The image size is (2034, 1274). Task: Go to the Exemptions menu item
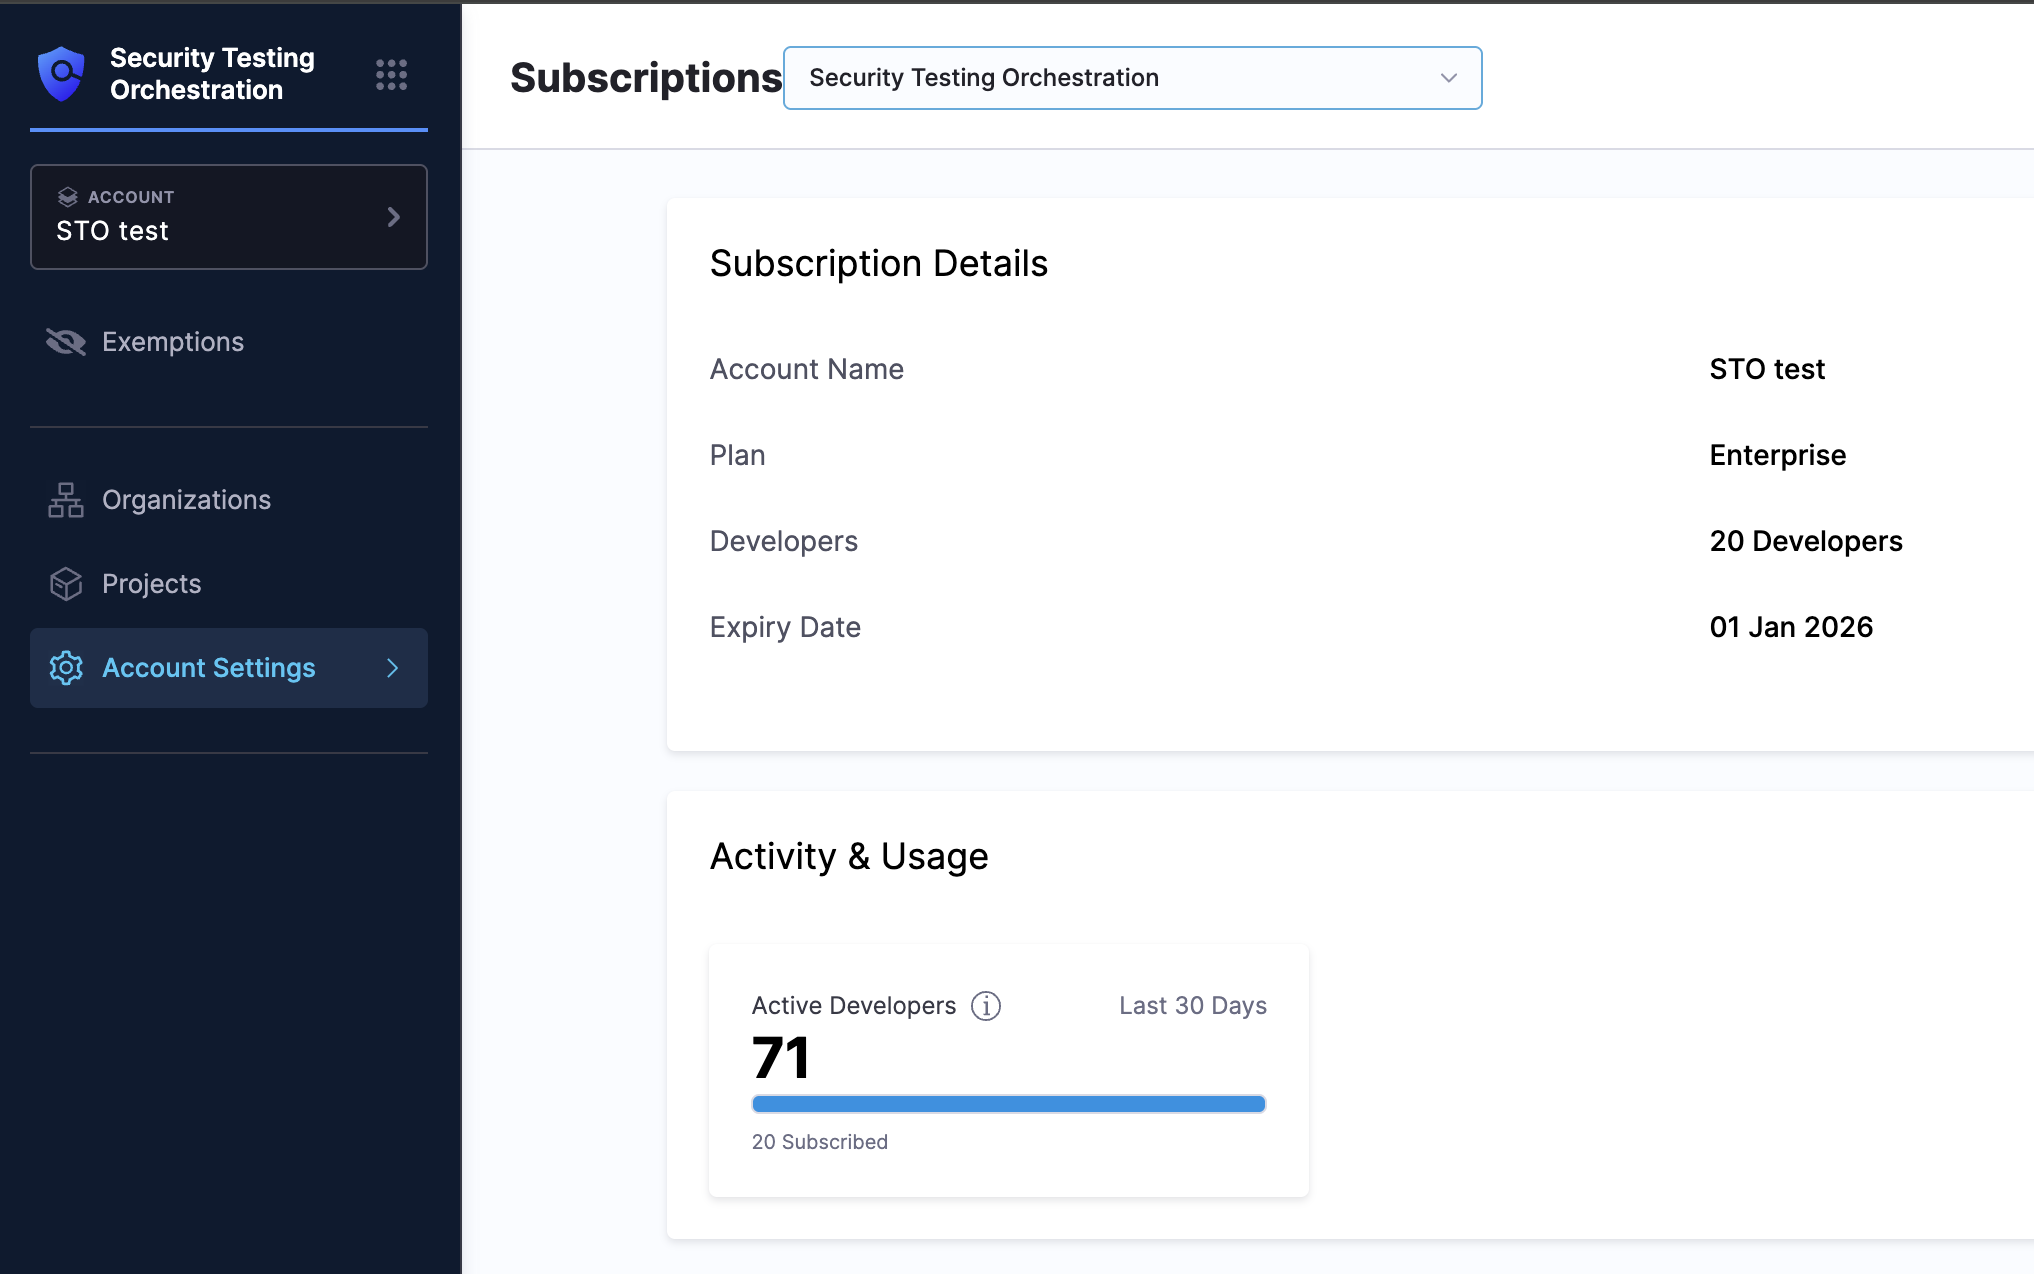point(173,342)
